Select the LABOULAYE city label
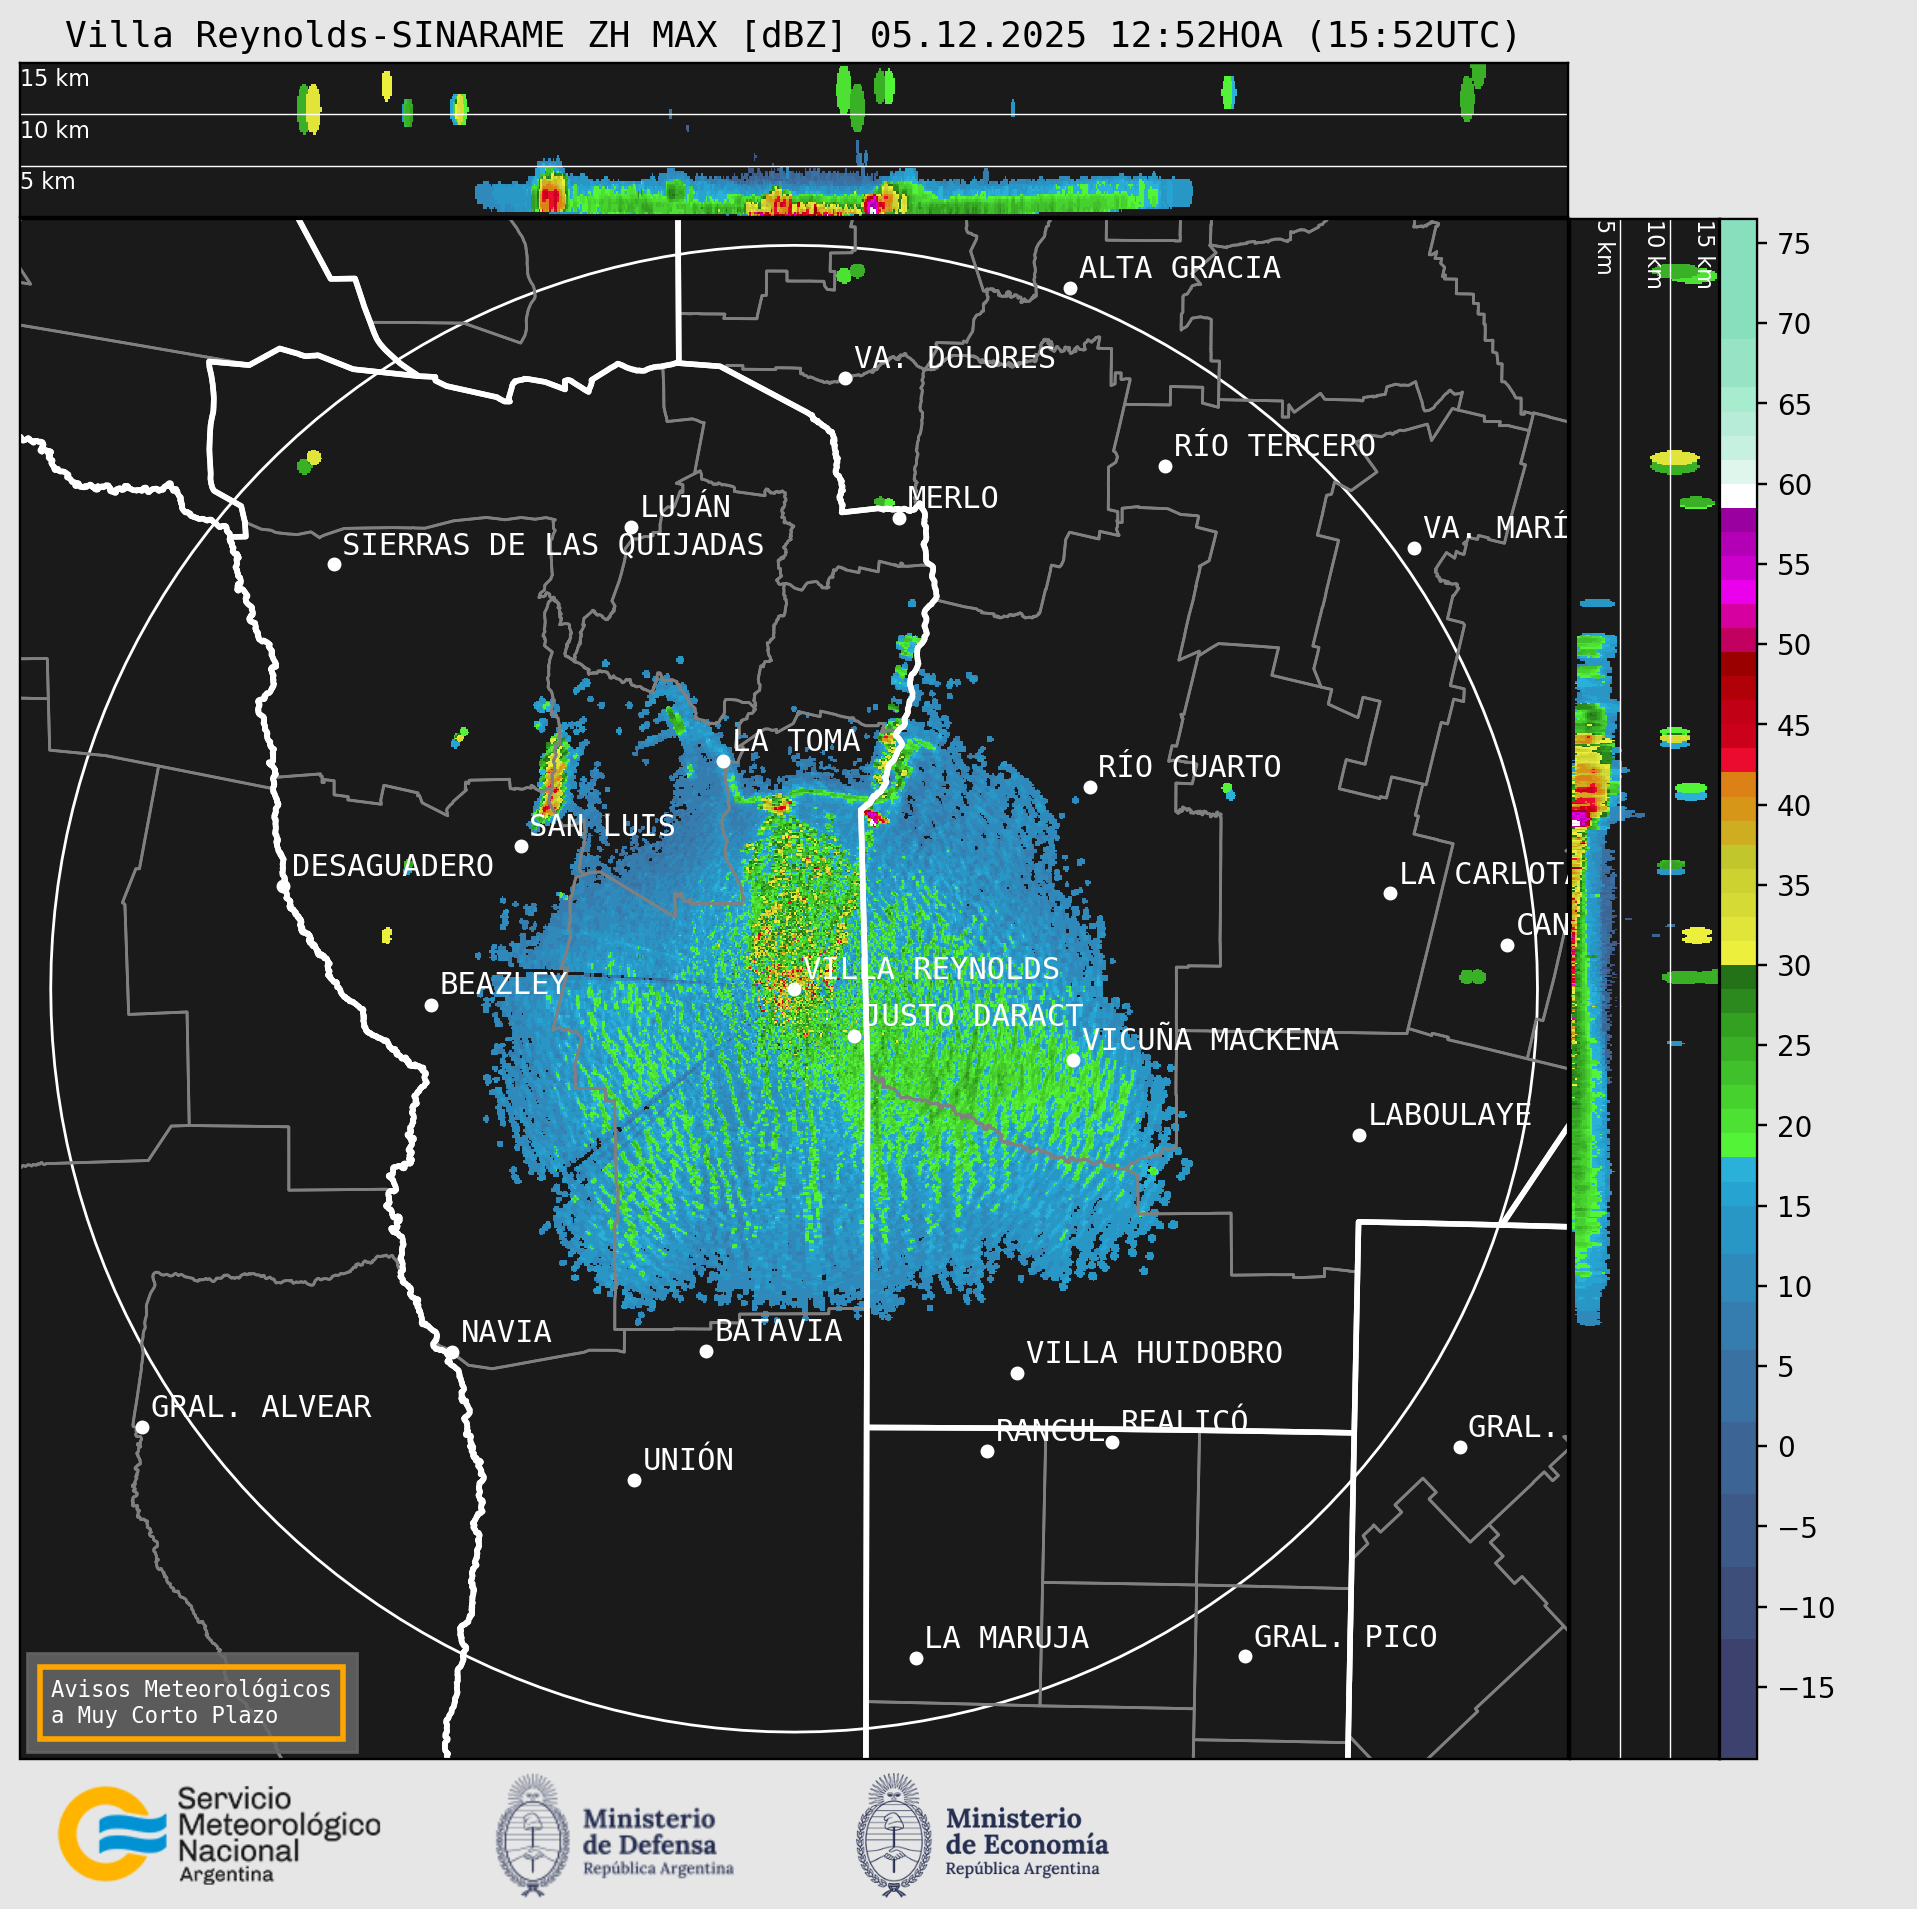The image size is (1917, 1909). [x=1450, y=1115]
